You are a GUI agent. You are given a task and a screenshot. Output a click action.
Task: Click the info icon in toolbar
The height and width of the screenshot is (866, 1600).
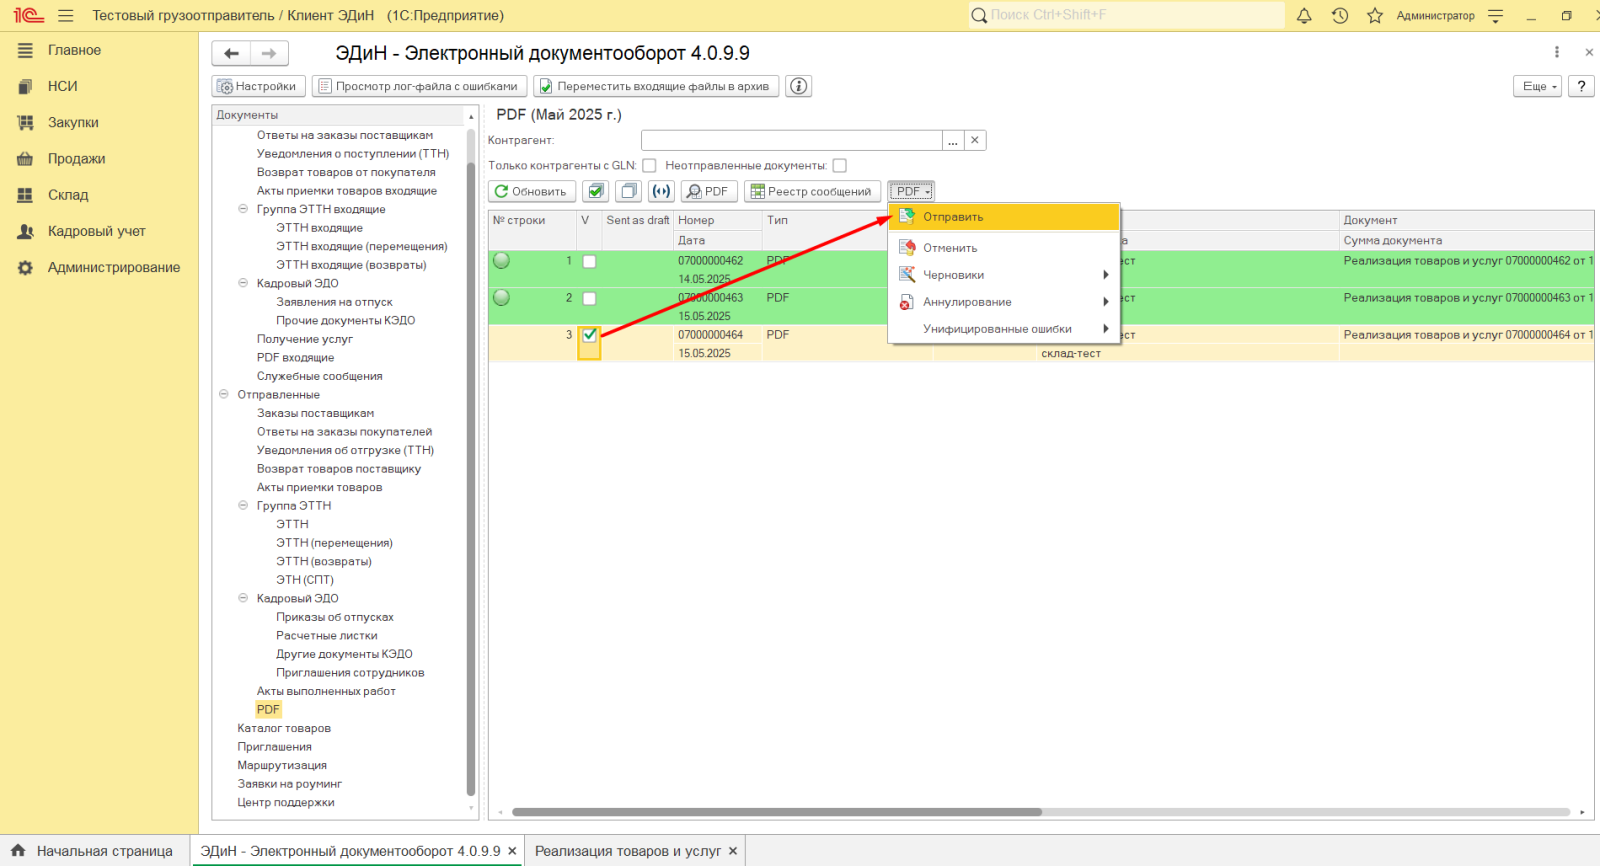(798, 86)
